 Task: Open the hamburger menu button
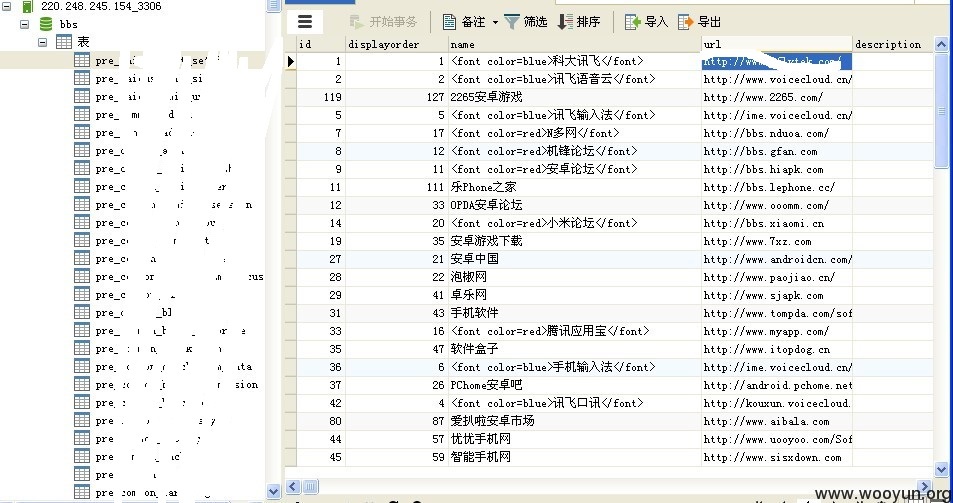tap(304, 22)
